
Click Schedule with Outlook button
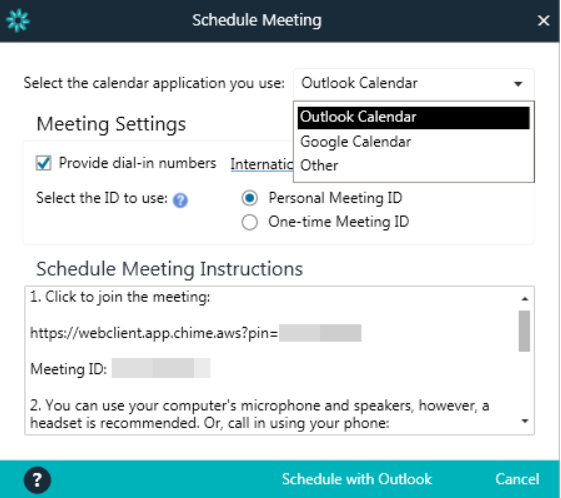pyautogui.click(x=356, y=479)
